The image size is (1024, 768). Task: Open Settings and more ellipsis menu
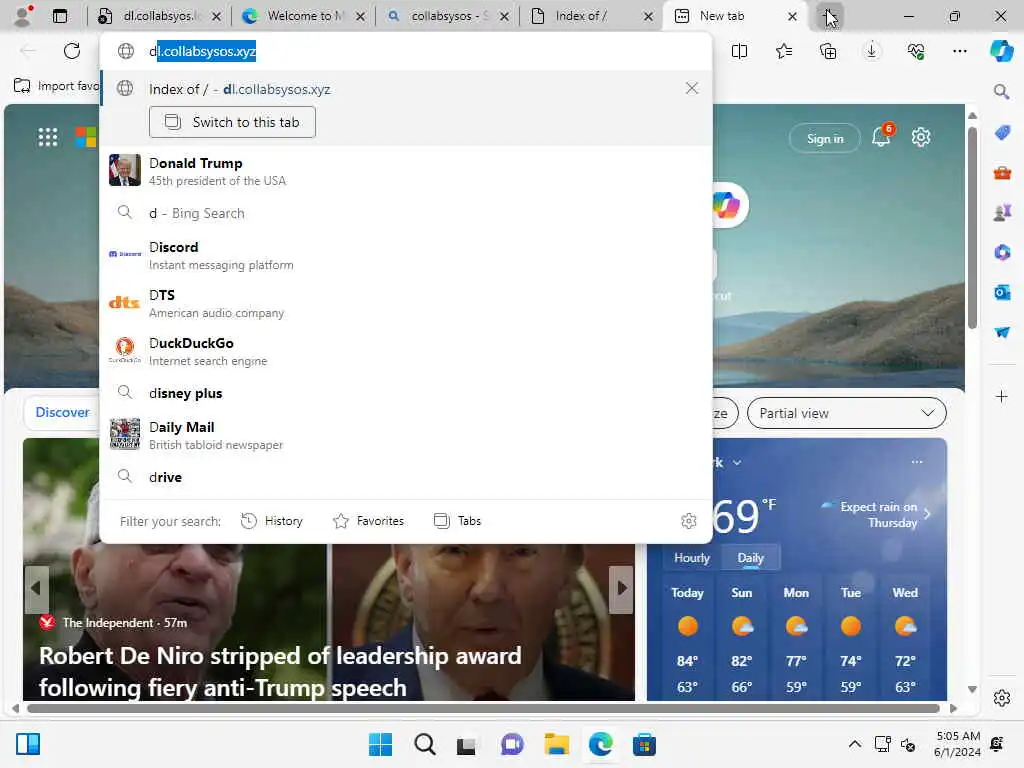(959, 51)
